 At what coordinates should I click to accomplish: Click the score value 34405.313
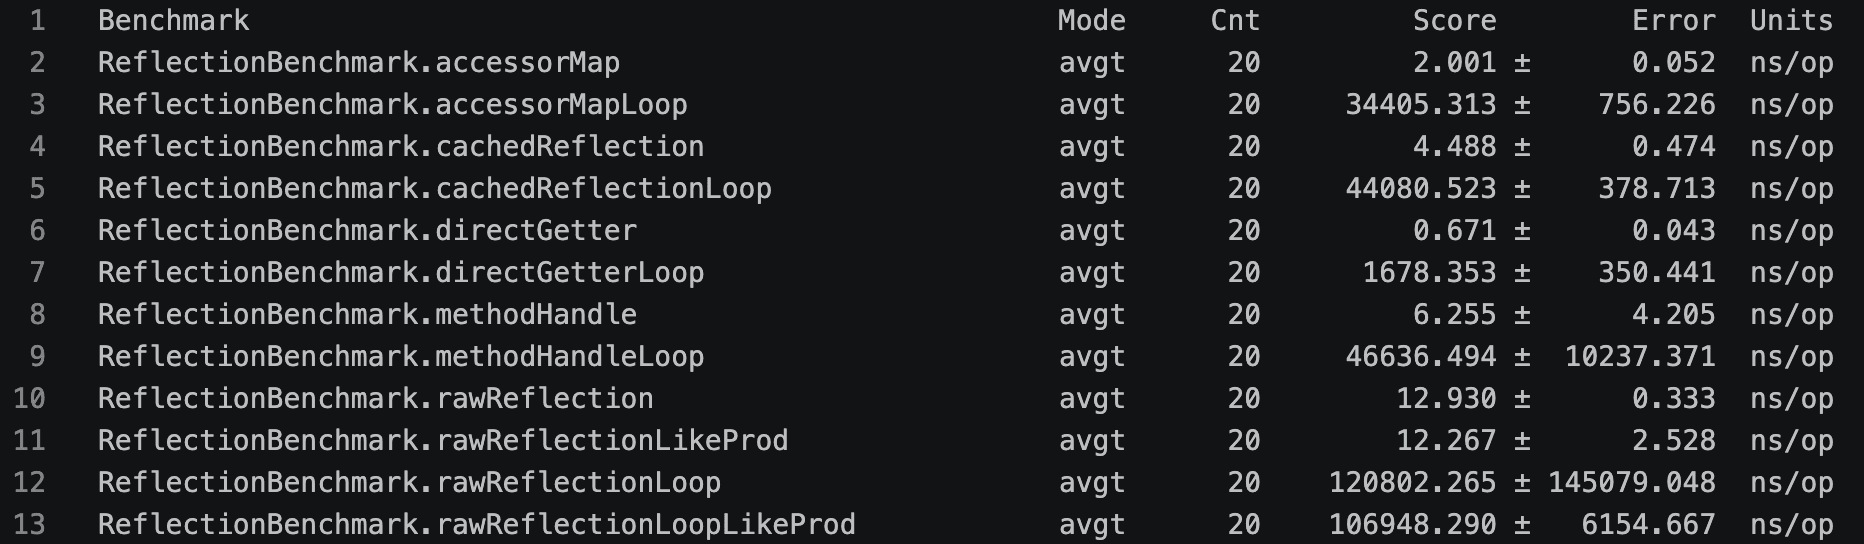1420,104
